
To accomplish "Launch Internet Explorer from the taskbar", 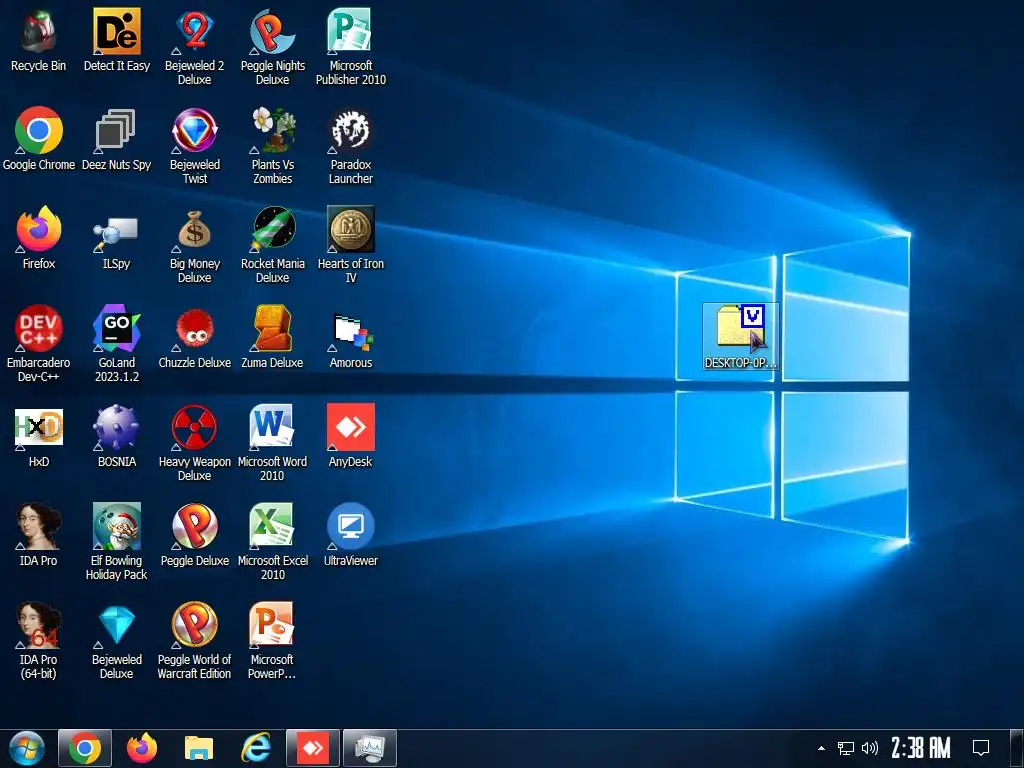I will (256, 748).
